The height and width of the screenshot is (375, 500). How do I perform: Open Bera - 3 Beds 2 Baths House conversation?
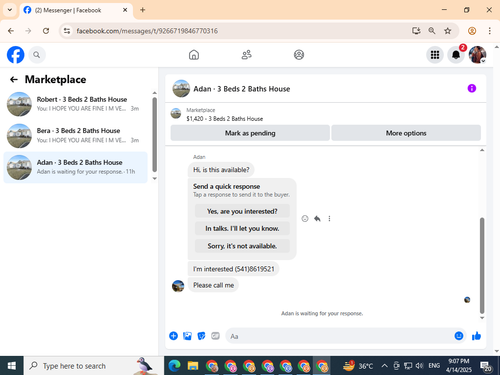point(76,135)
